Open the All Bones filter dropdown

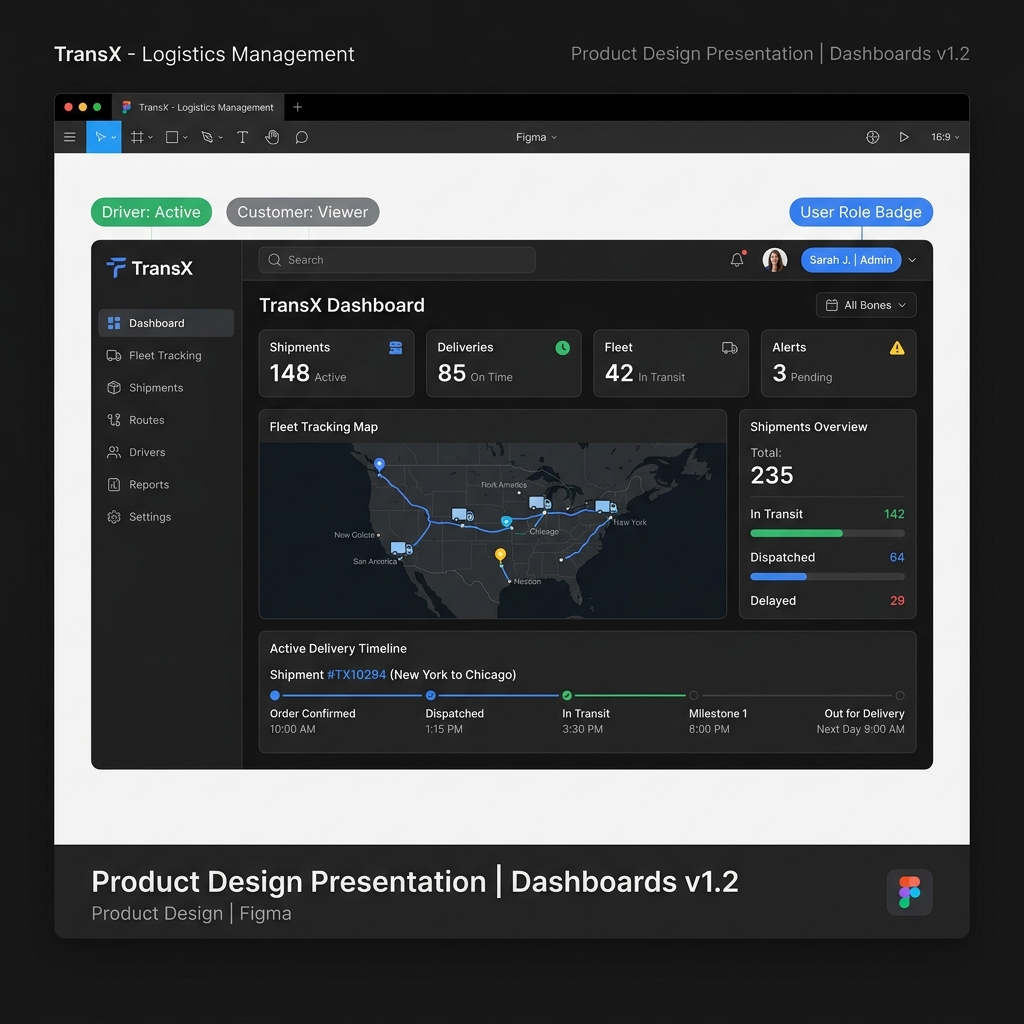click(866, 305)
